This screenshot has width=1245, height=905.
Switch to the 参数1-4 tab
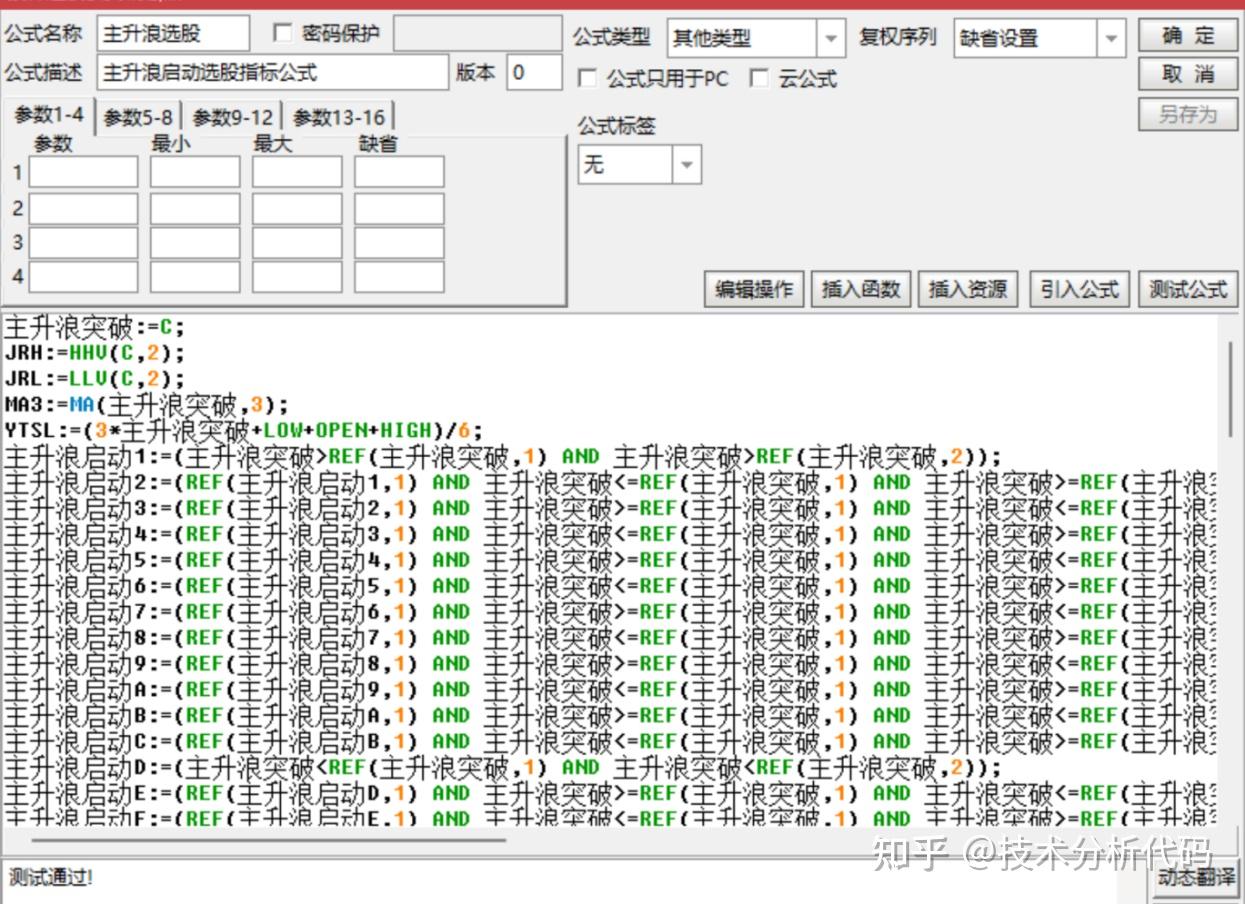49,116
